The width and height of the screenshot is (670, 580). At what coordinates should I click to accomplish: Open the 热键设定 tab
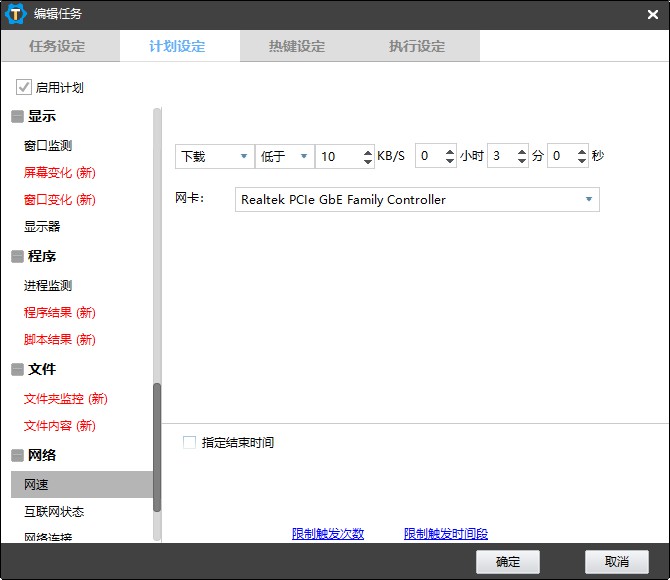297,46
